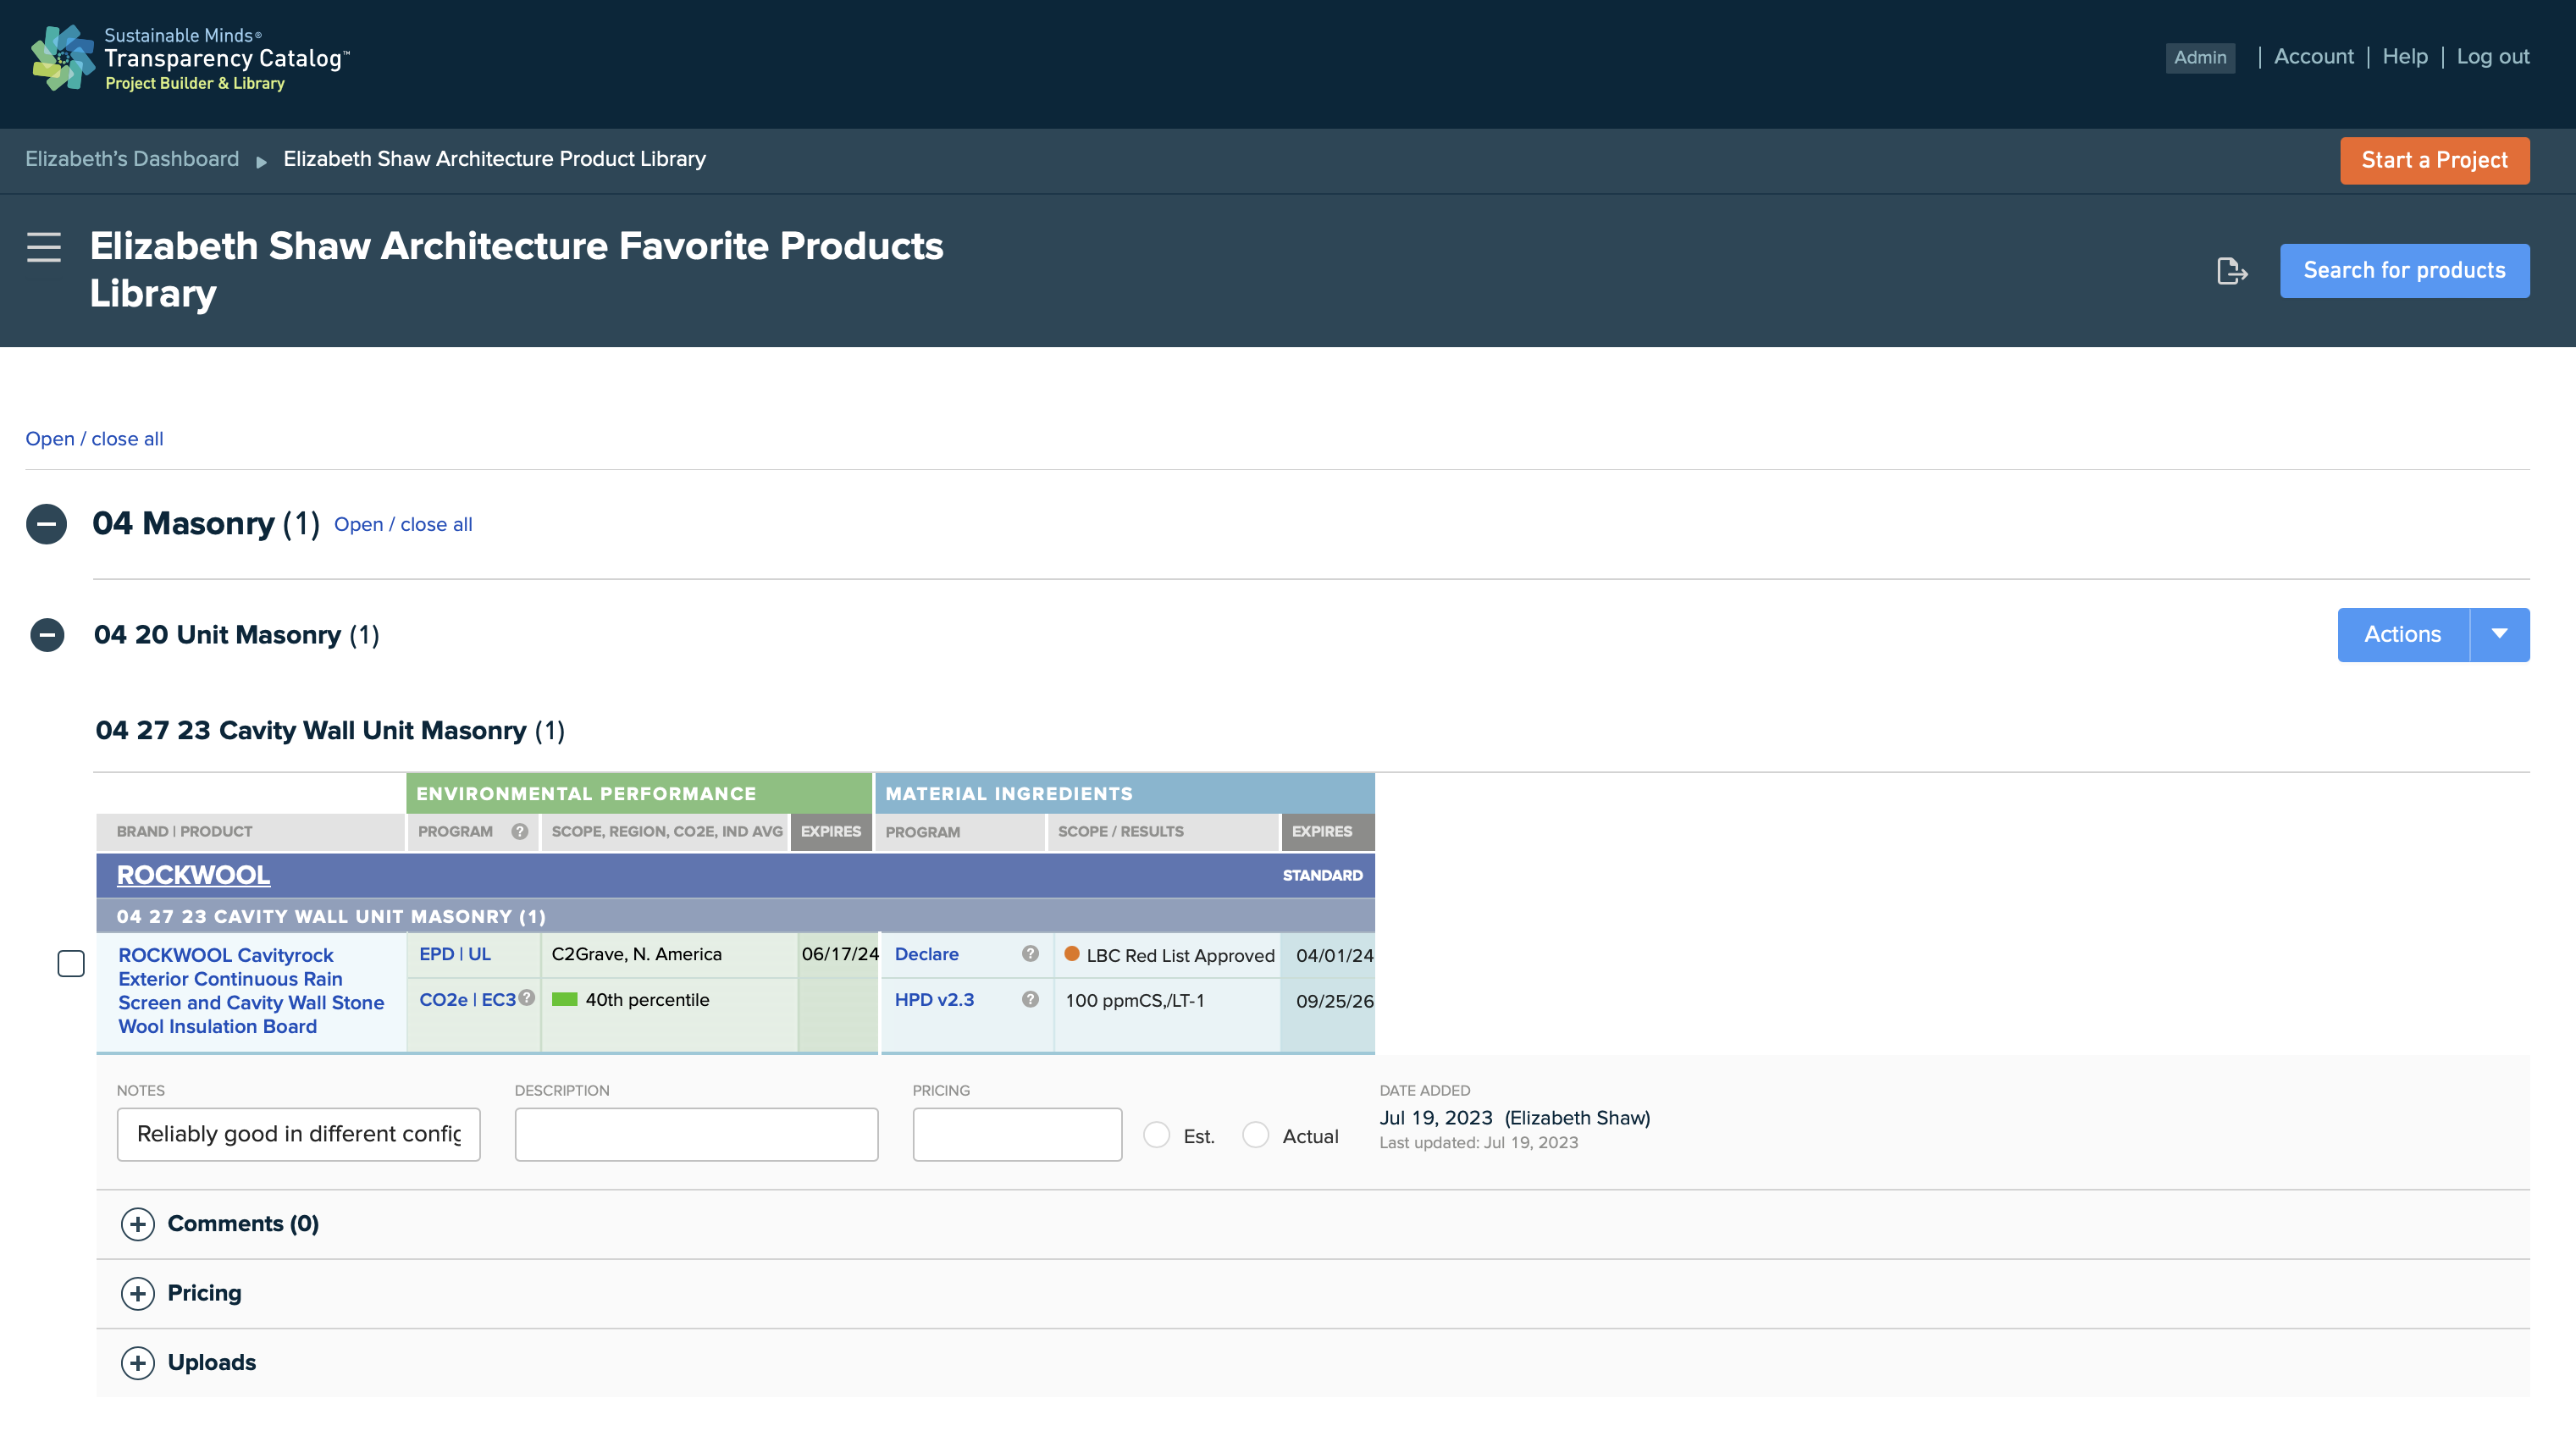Select the Est. pricing radio button
The image size is (2576, 1431).
(x=1157, y=1135)
